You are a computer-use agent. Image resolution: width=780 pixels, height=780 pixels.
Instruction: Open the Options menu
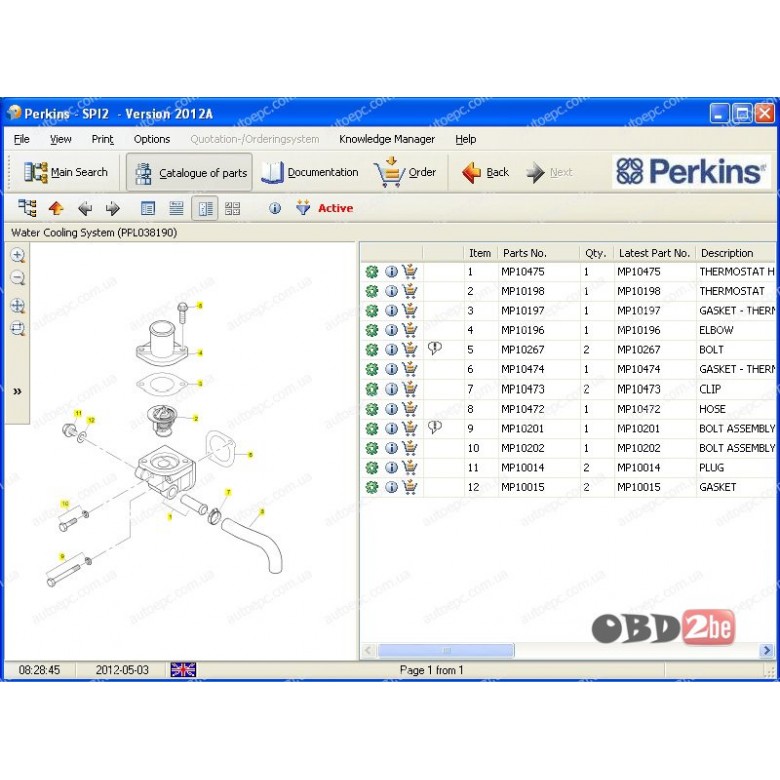[152, 139]
